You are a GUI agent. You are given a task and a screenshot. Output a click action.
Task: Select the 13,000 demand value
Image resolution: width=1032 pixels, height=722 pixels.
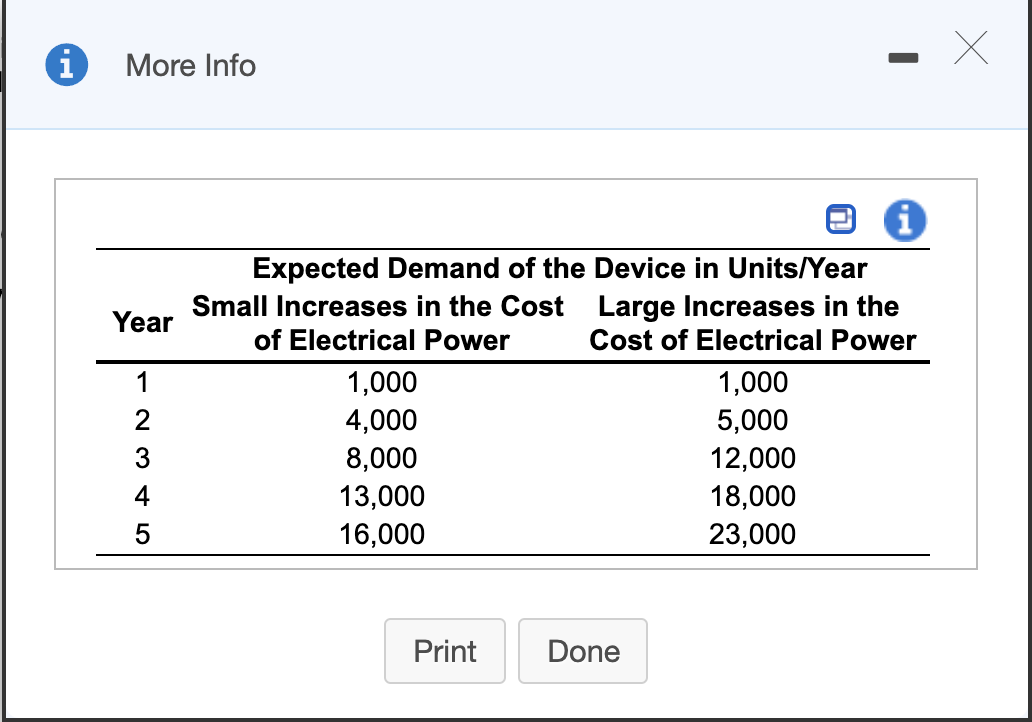382,496
